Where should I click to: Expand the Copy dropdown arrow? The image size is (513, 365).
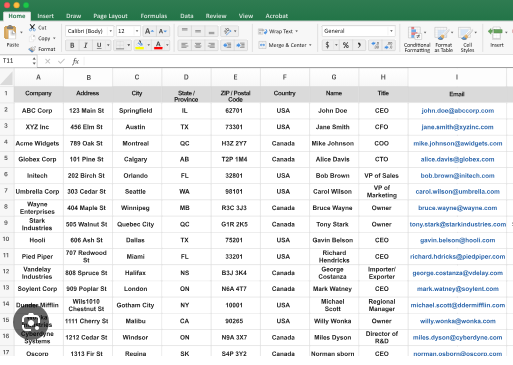coord(54,38)
